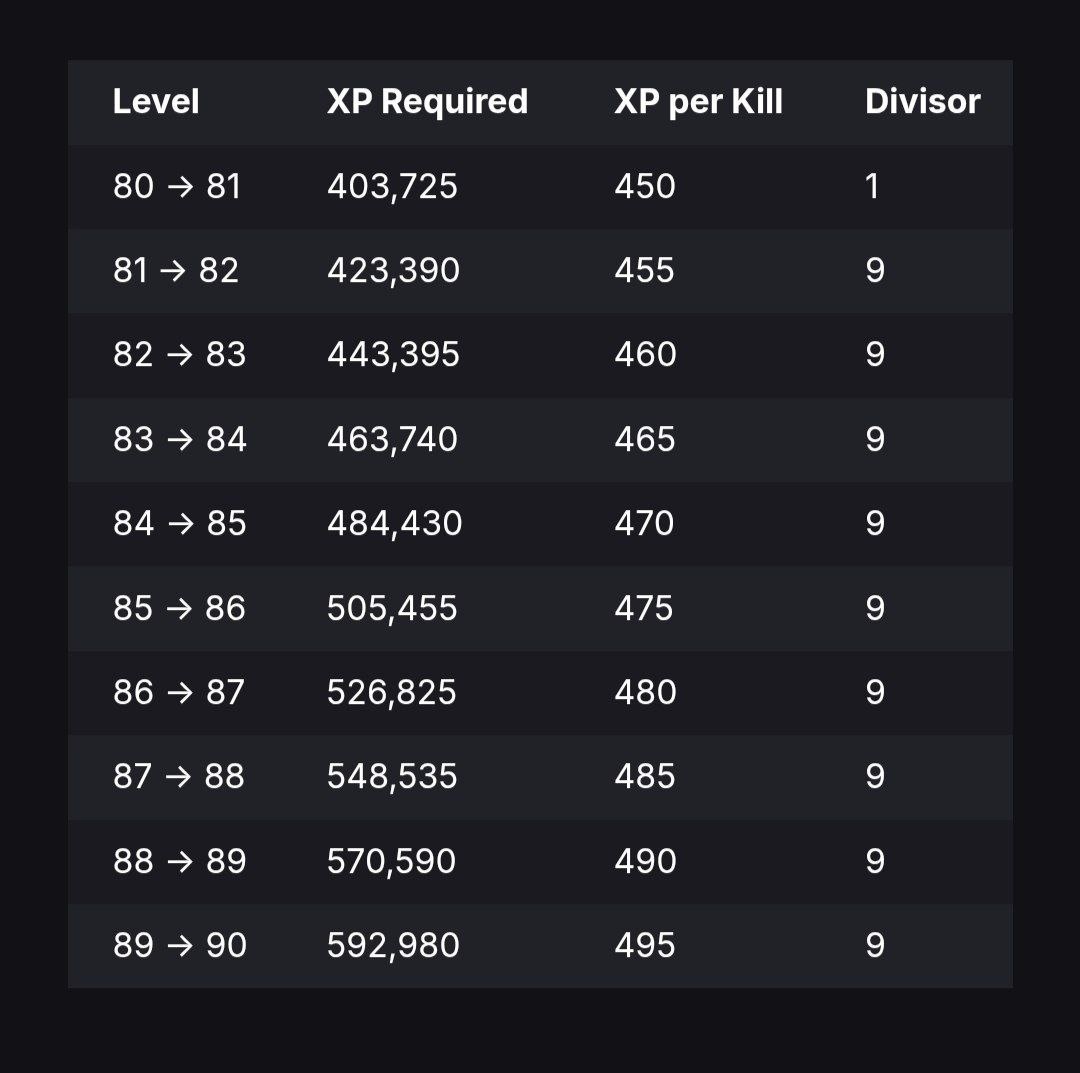Click the Divisor column header
Viewport: 1080px width, 1073px height.
922,102
